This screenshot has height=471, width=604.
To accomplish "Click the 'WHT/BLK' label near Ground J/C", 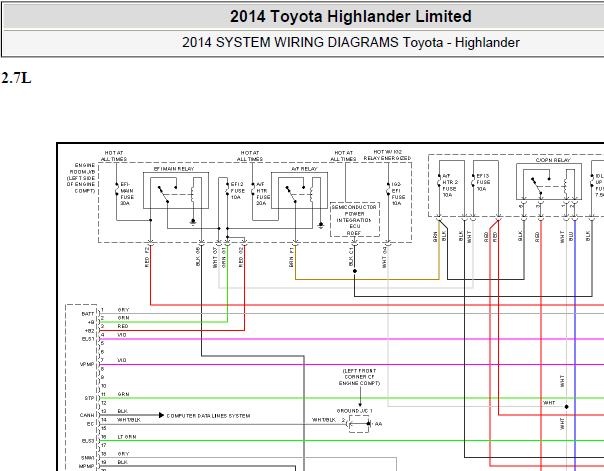I will 324,420.
